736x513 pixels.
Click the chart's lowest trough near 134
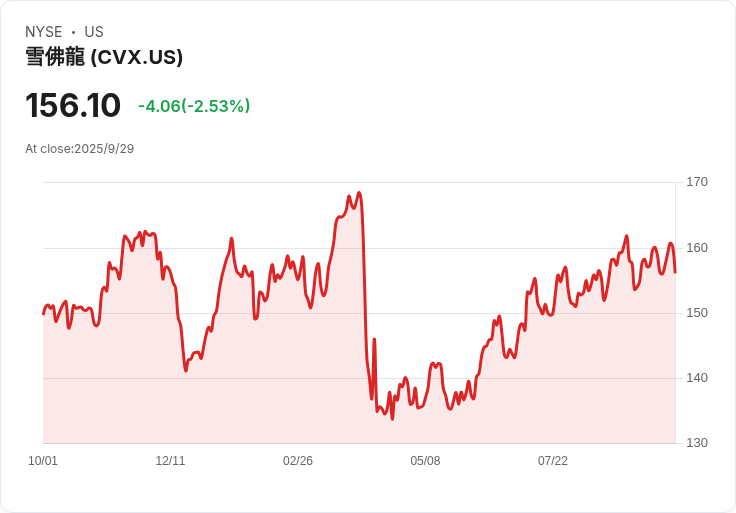(392, 419)
